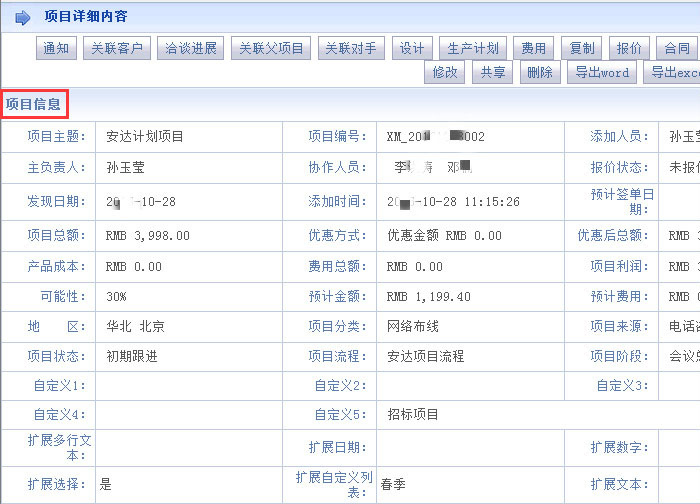700x504 pixels.
Task: Open 关联客户 to link a customer
Action: pyautogui.click(x=116, y=48)
